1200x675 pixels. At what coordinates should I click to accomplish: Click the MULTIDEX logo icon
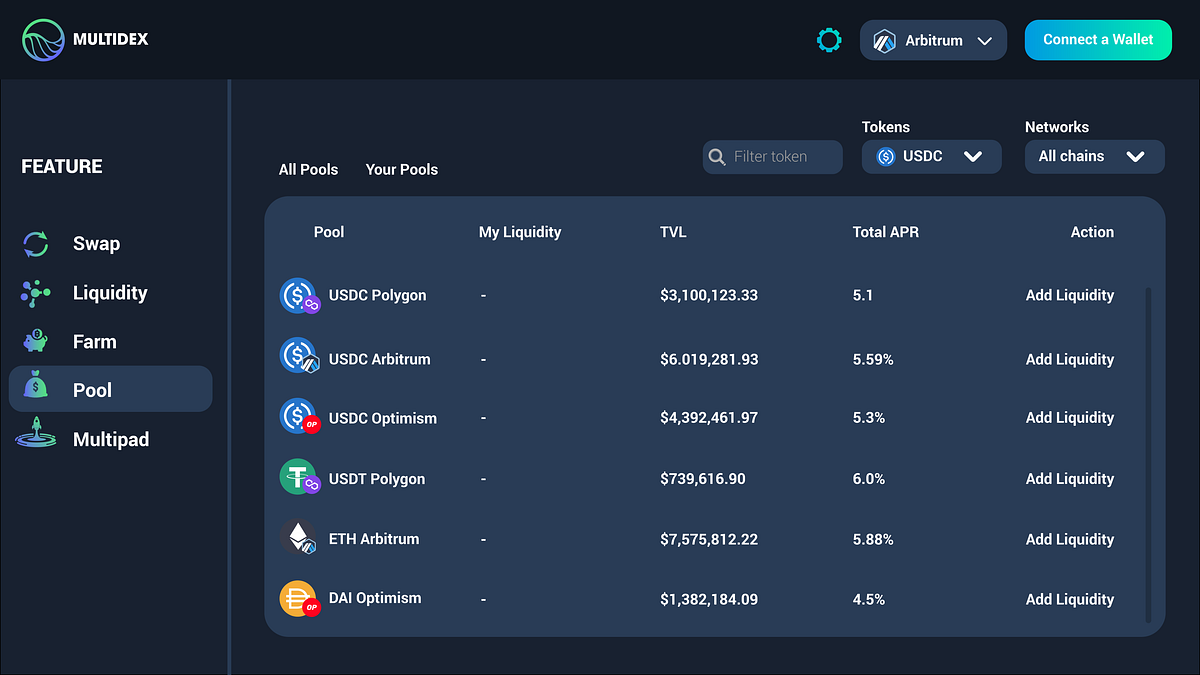coord(42,40)
